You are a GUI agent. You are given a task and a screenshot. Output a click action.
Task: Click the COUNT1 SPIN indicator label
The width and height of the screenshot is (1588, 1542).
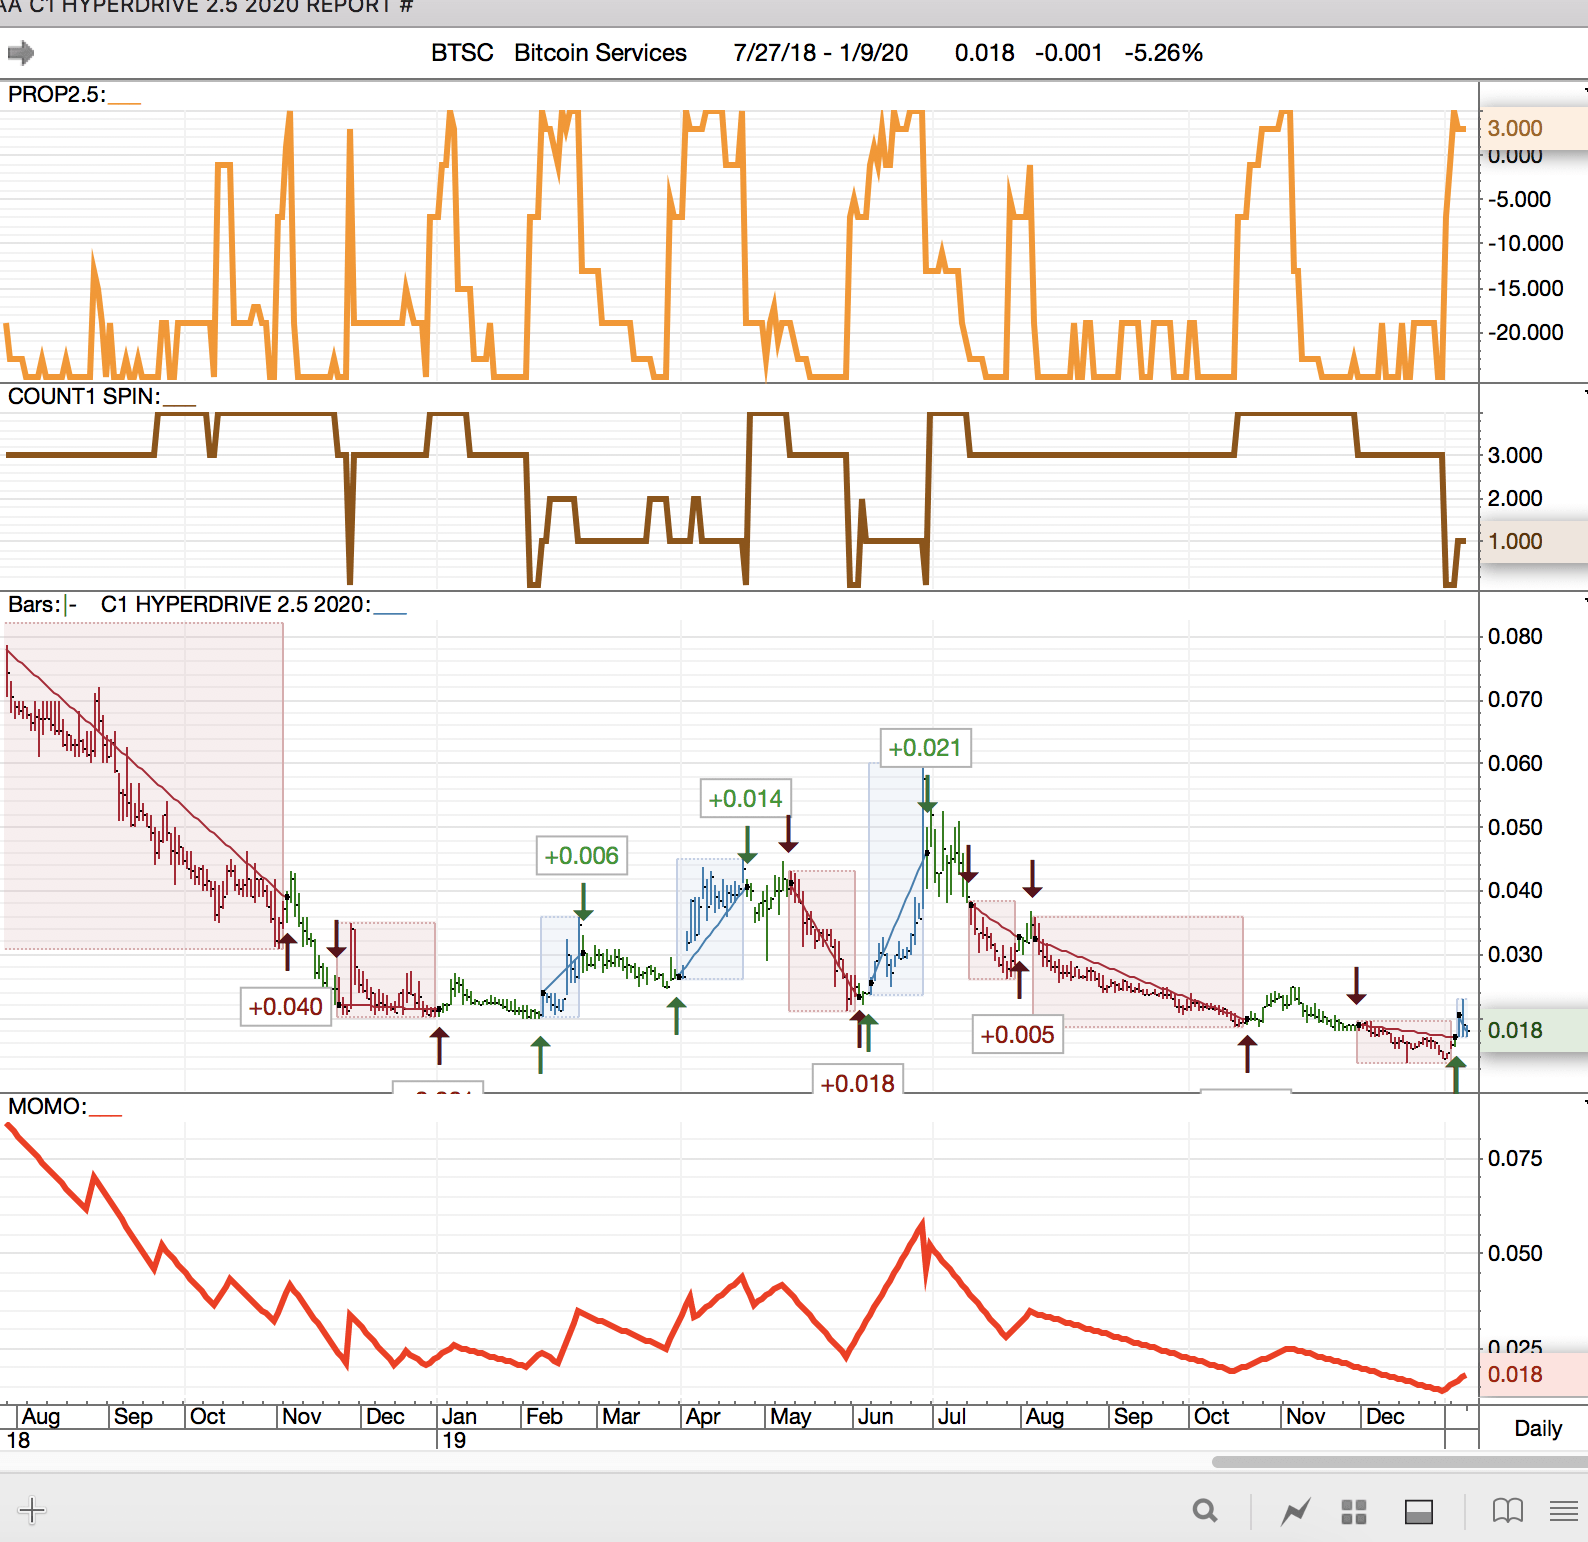pos(83,397)
